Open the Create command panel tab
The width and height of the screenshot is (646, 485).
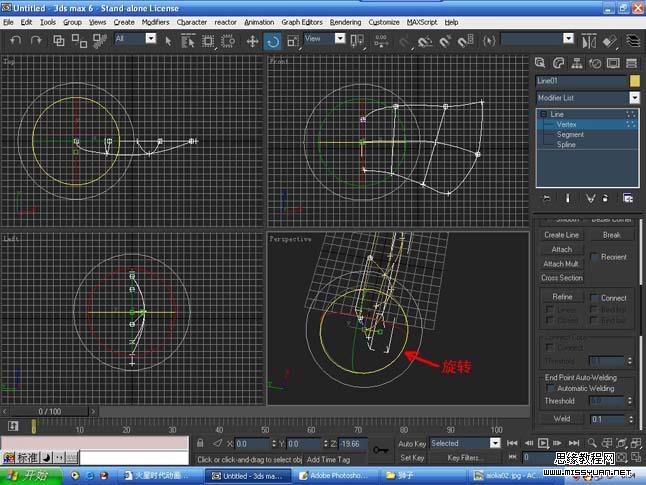coord(540,63)
